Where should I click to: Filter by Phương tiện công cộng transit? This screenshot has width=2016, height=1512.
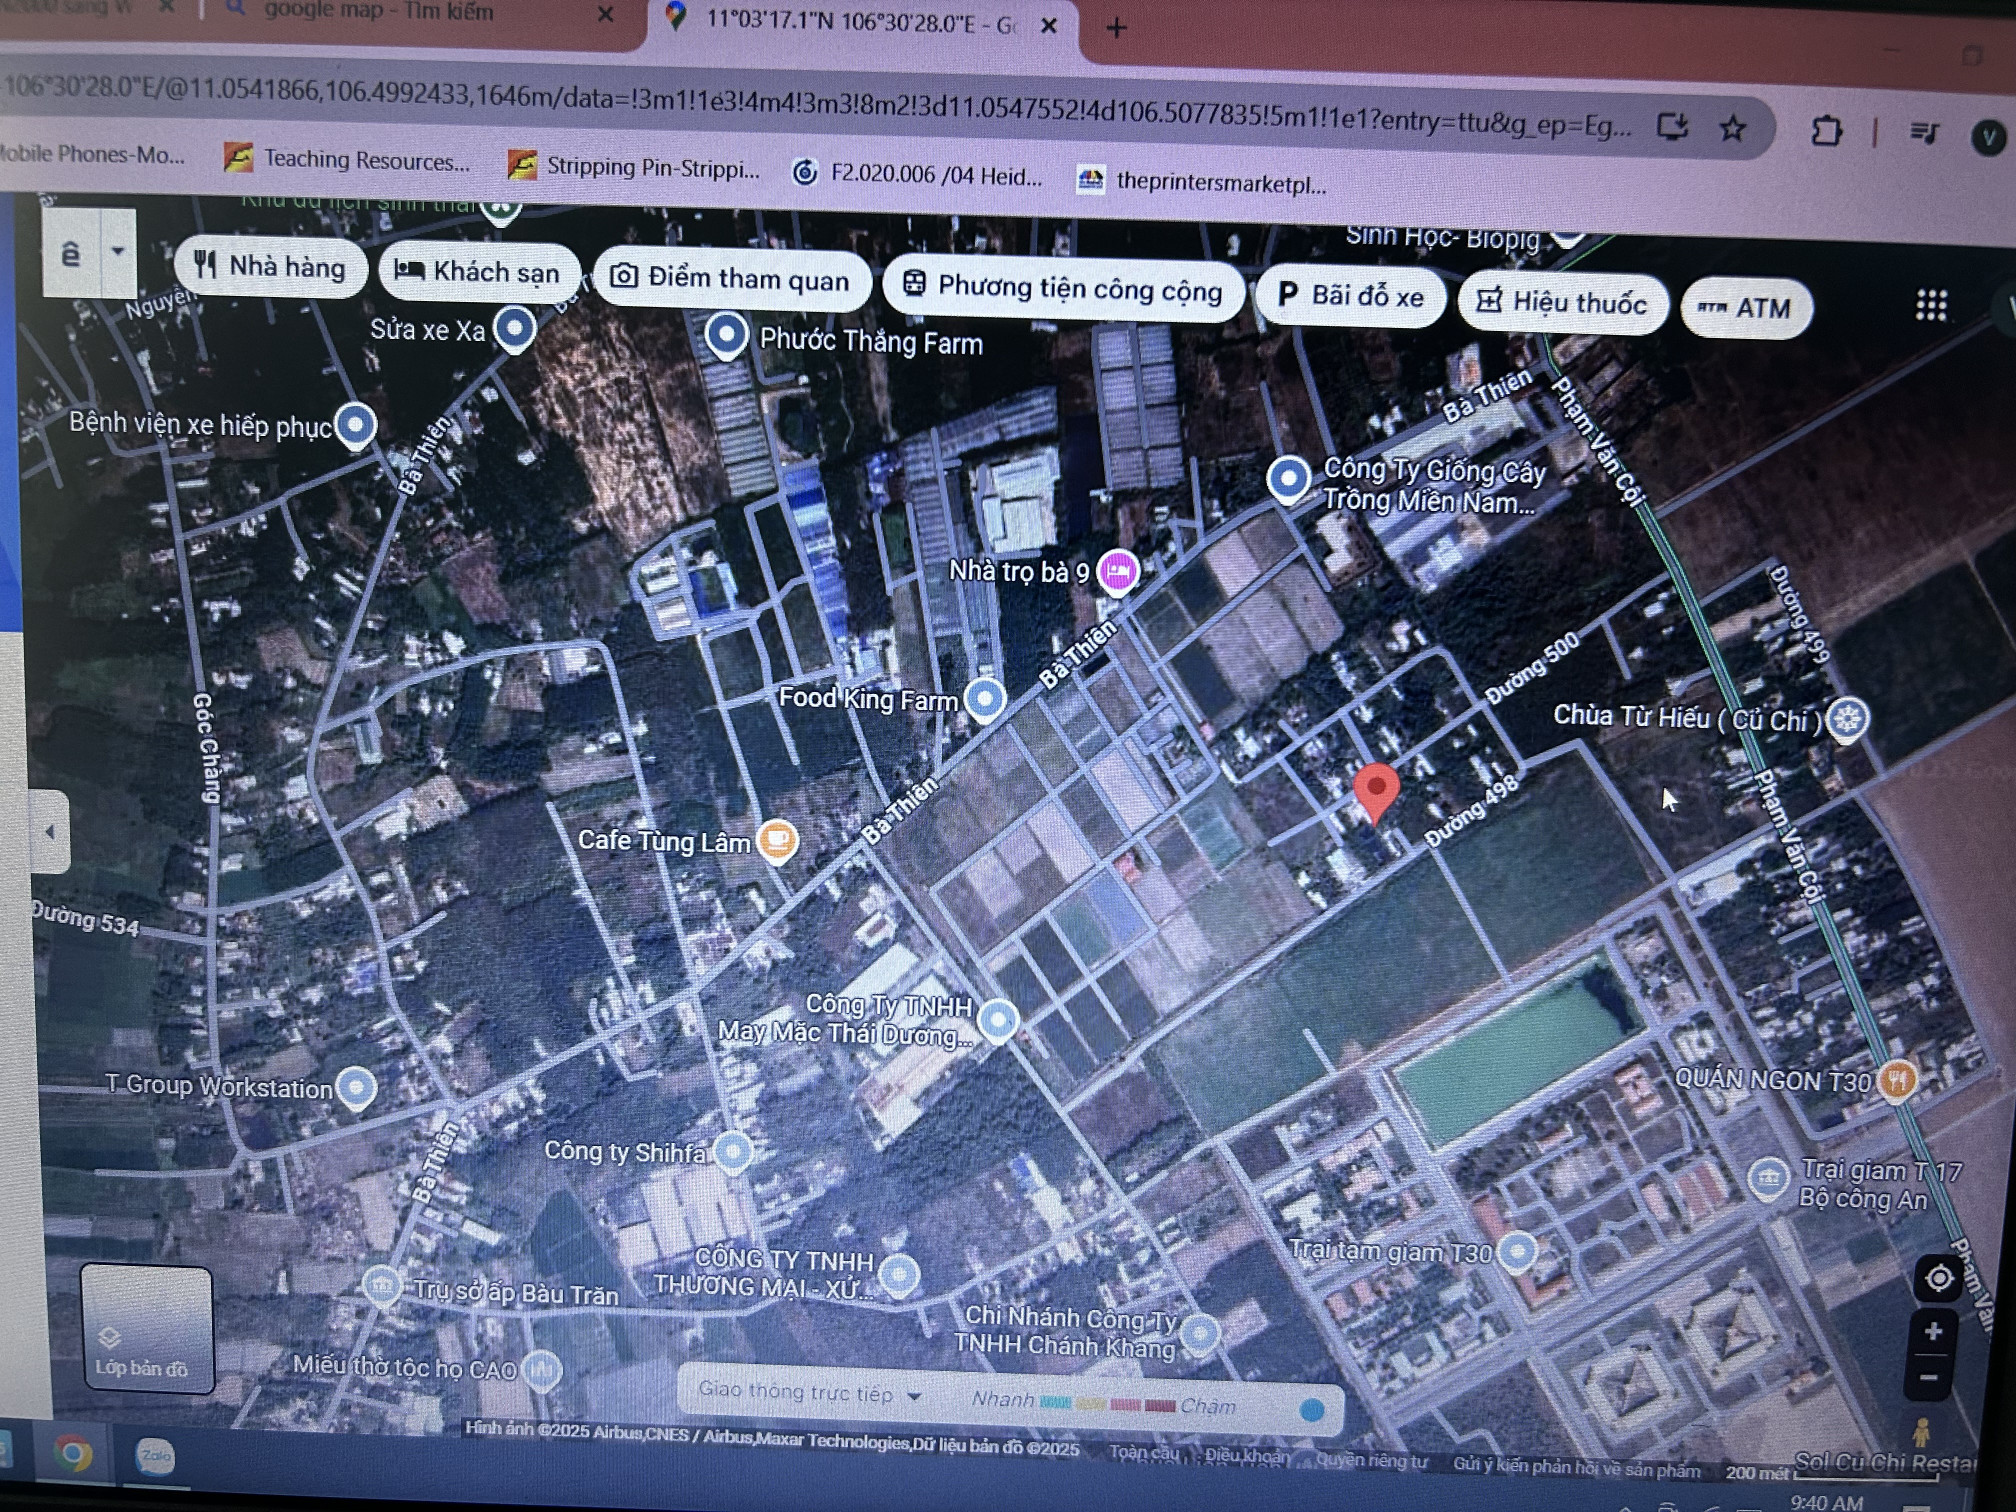click(x=1063, y=289)
